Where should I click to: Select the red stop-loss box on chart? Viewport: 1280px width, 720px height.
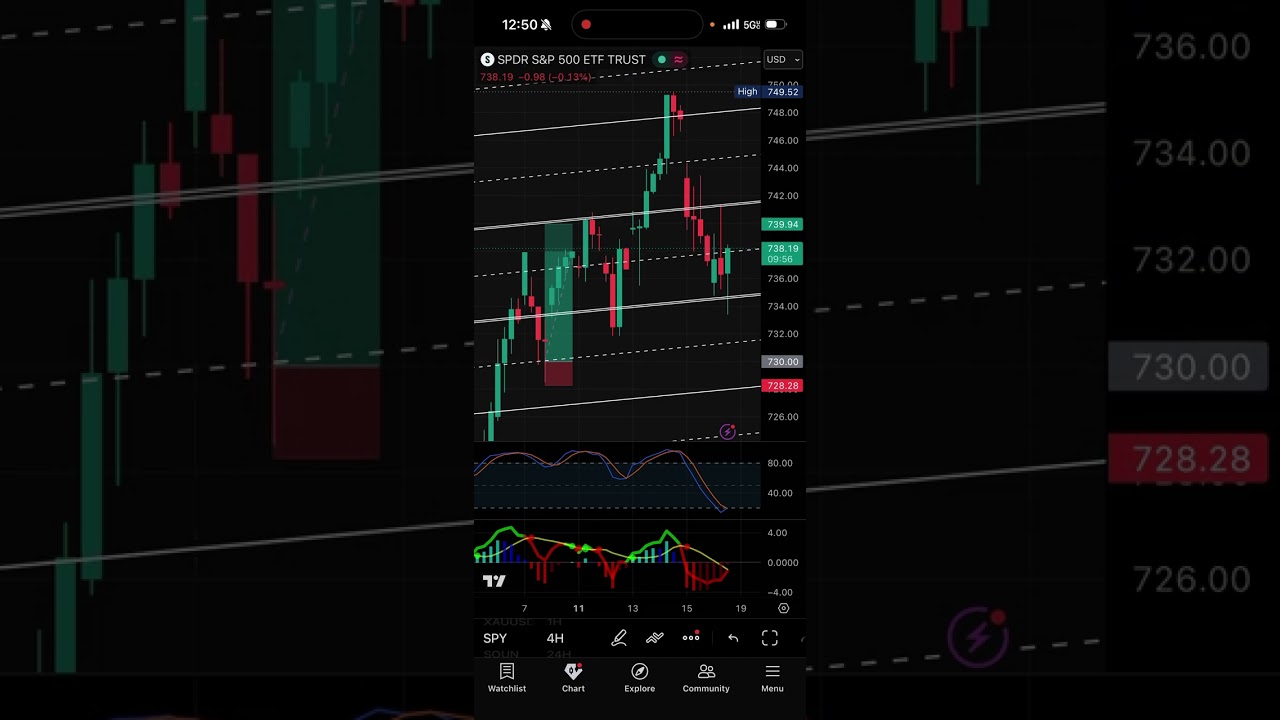tap(558, 373)
